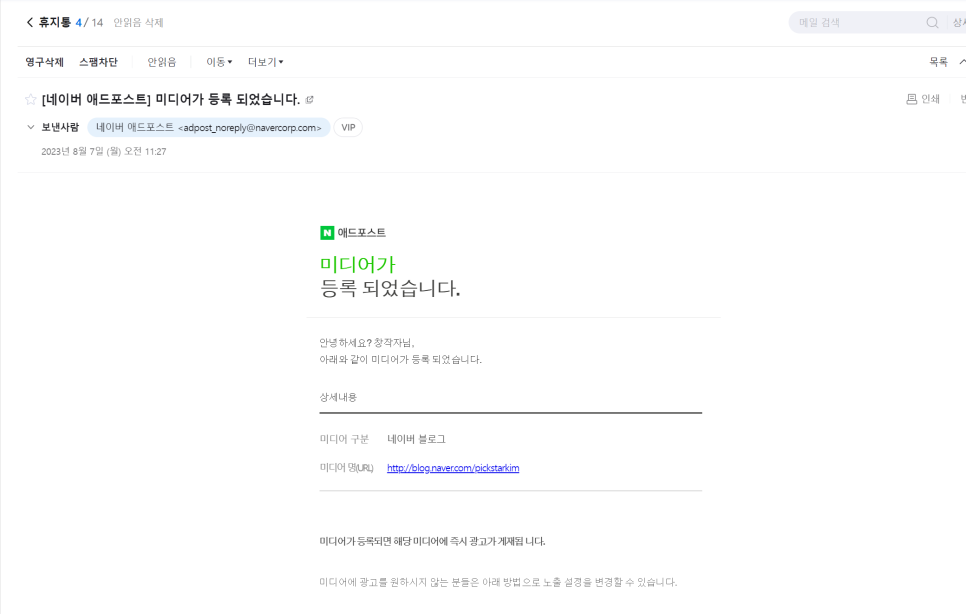Screen dimensions: 966x614
Task: Click the 미디어 구분 label
Action: [344, 439]
